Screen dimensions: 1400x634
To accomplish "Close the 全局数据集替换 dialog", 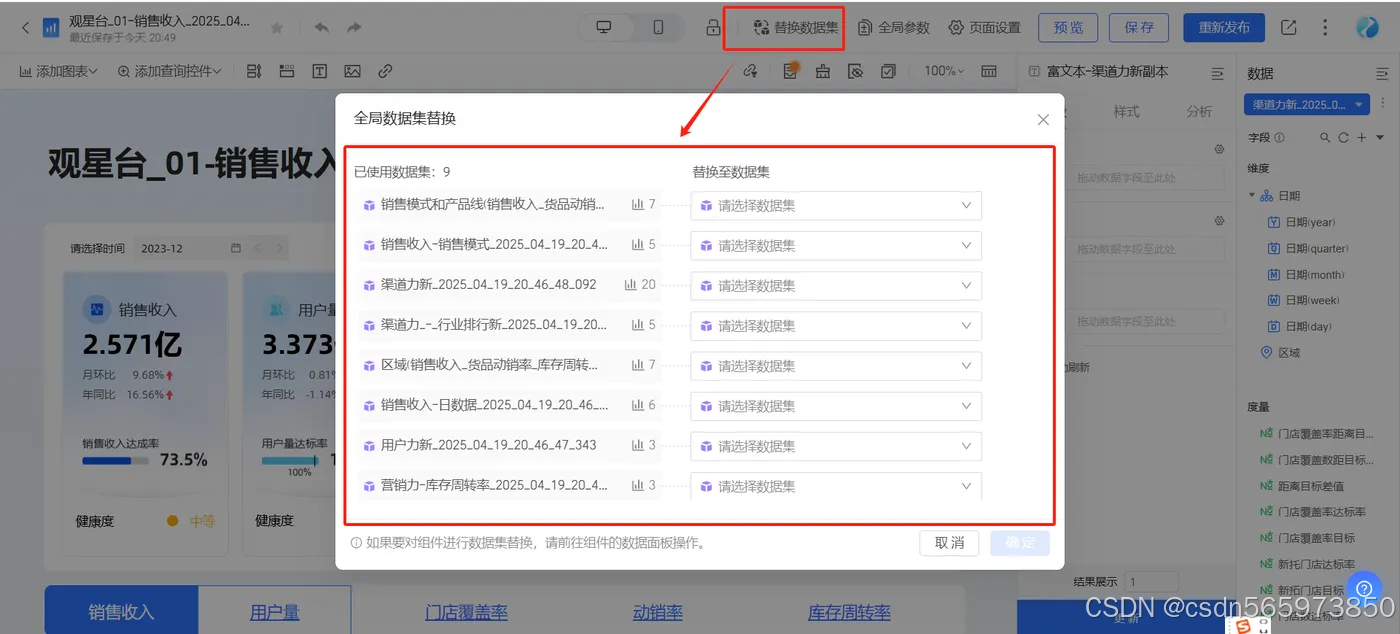I will click(x=1043, y=119).
